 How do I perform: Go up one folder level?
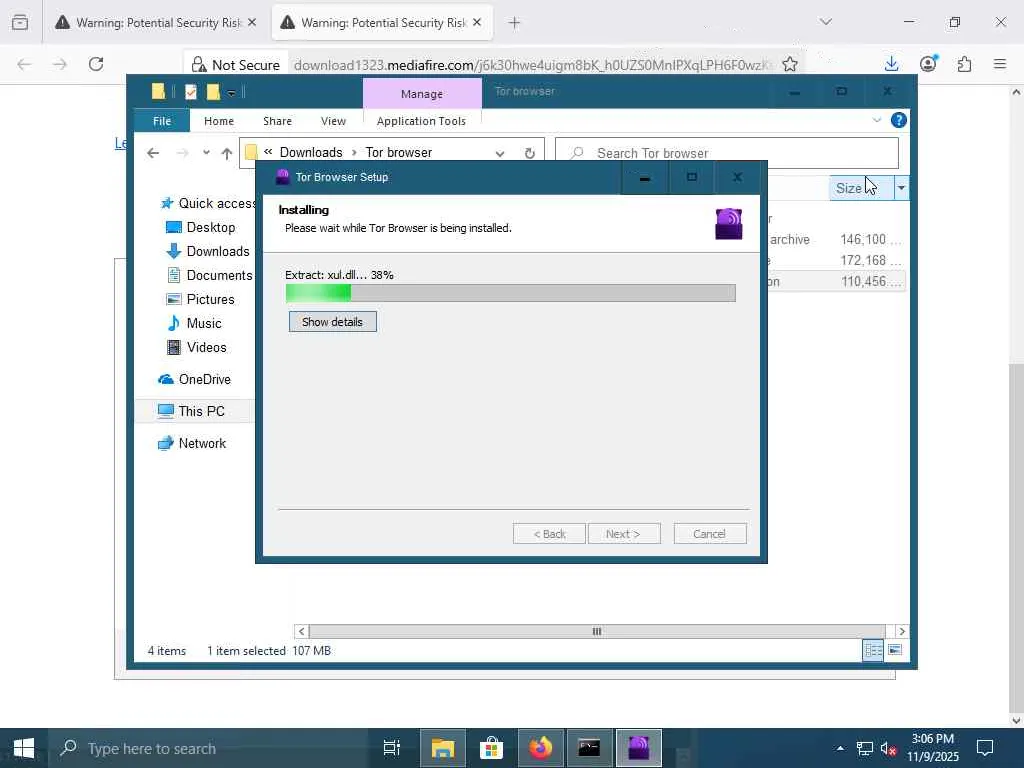pos(227,153)
